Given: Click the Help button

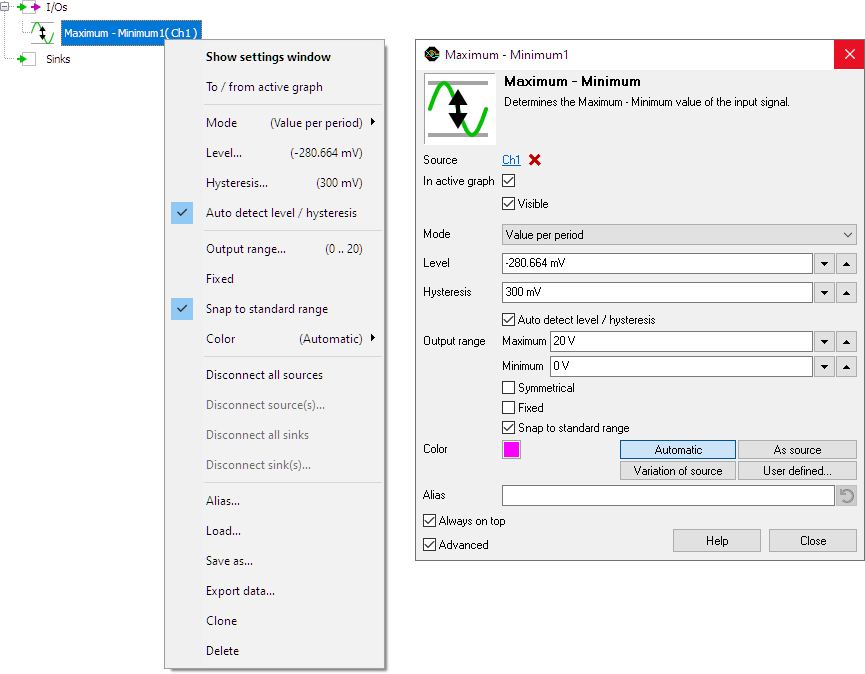Looking at the screenshot, I should coord(717,541).
